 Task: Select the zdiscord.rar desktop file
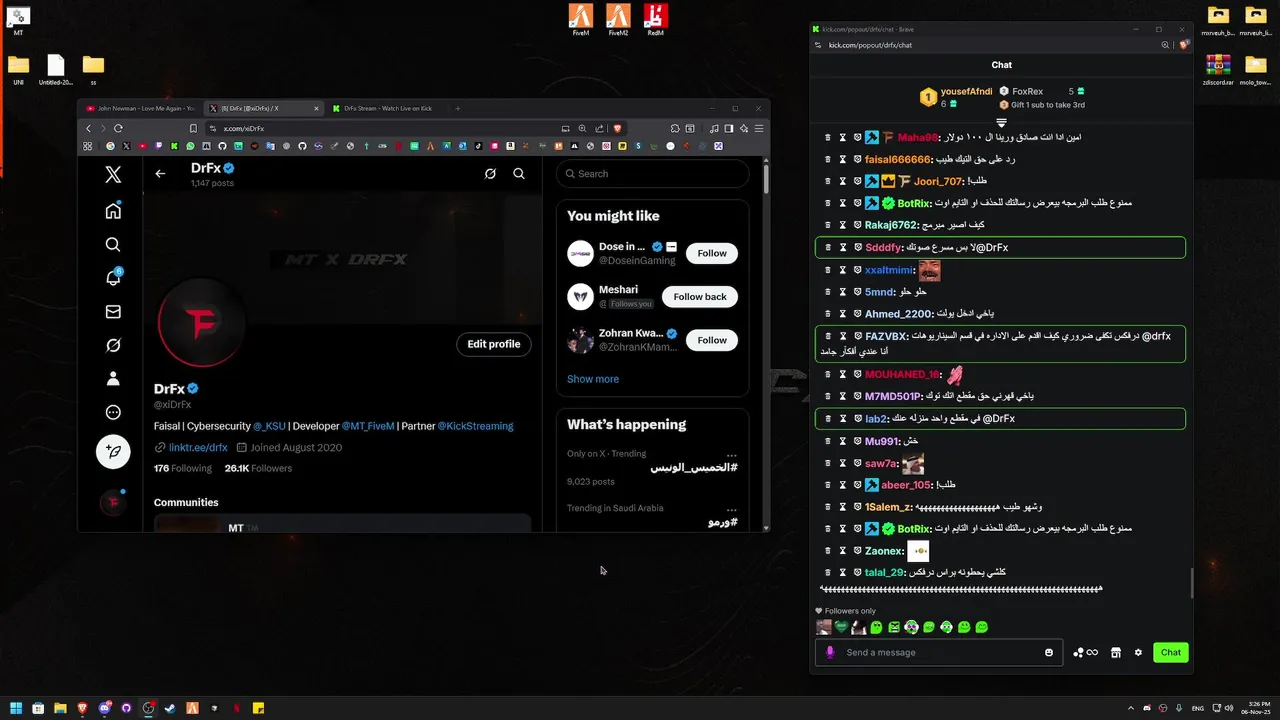(x=1217, y=70)
